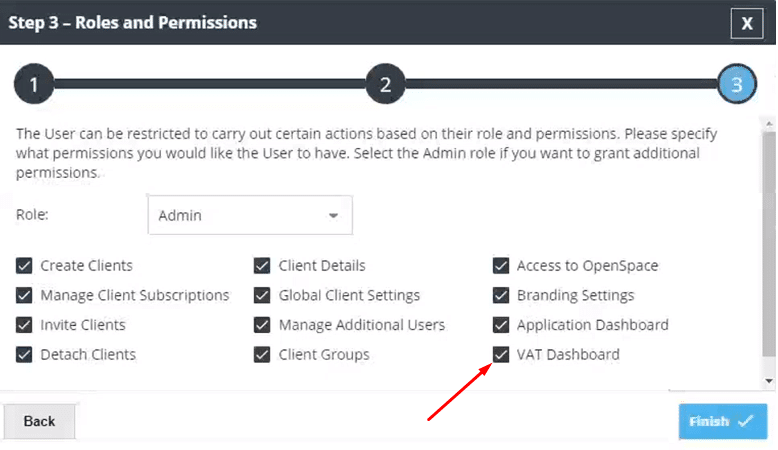778x450 pixels.
Task: Toggle Manage Client Subscriptions checkbox
Action: [x=24, y=295]
